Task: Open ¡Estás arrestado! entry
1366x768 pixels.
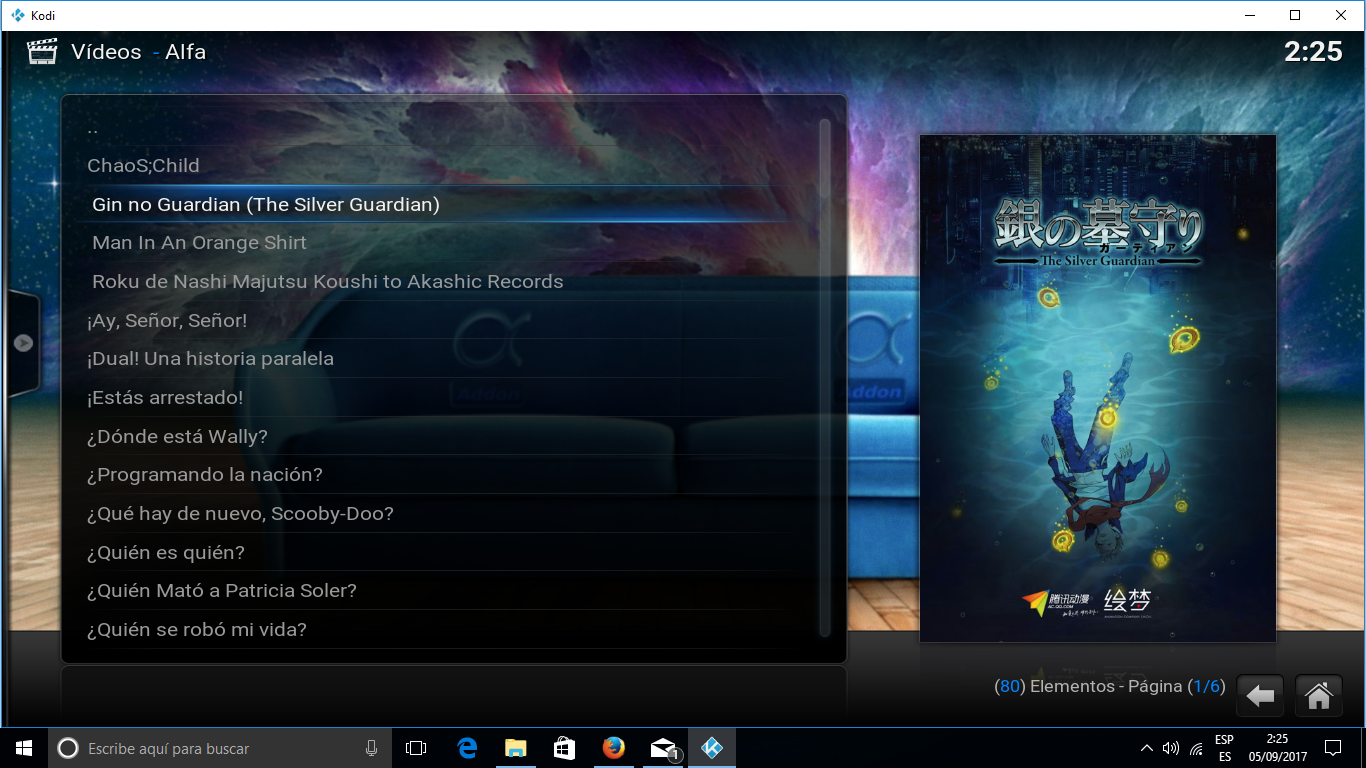Action: coord(440,398)
